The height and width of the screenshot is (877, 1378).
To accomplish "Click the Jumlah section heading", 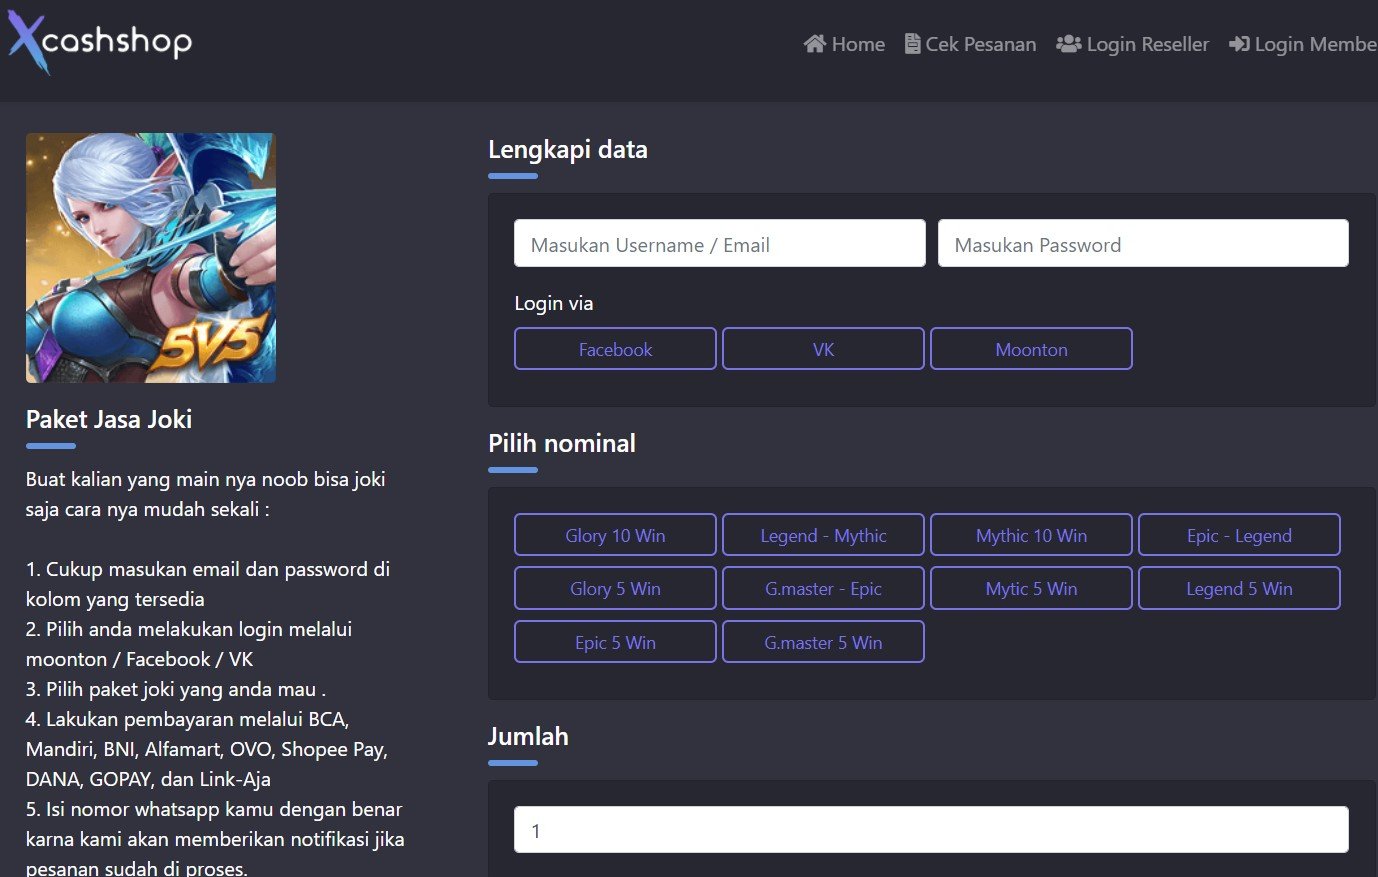I will click(x=528, y=737).
